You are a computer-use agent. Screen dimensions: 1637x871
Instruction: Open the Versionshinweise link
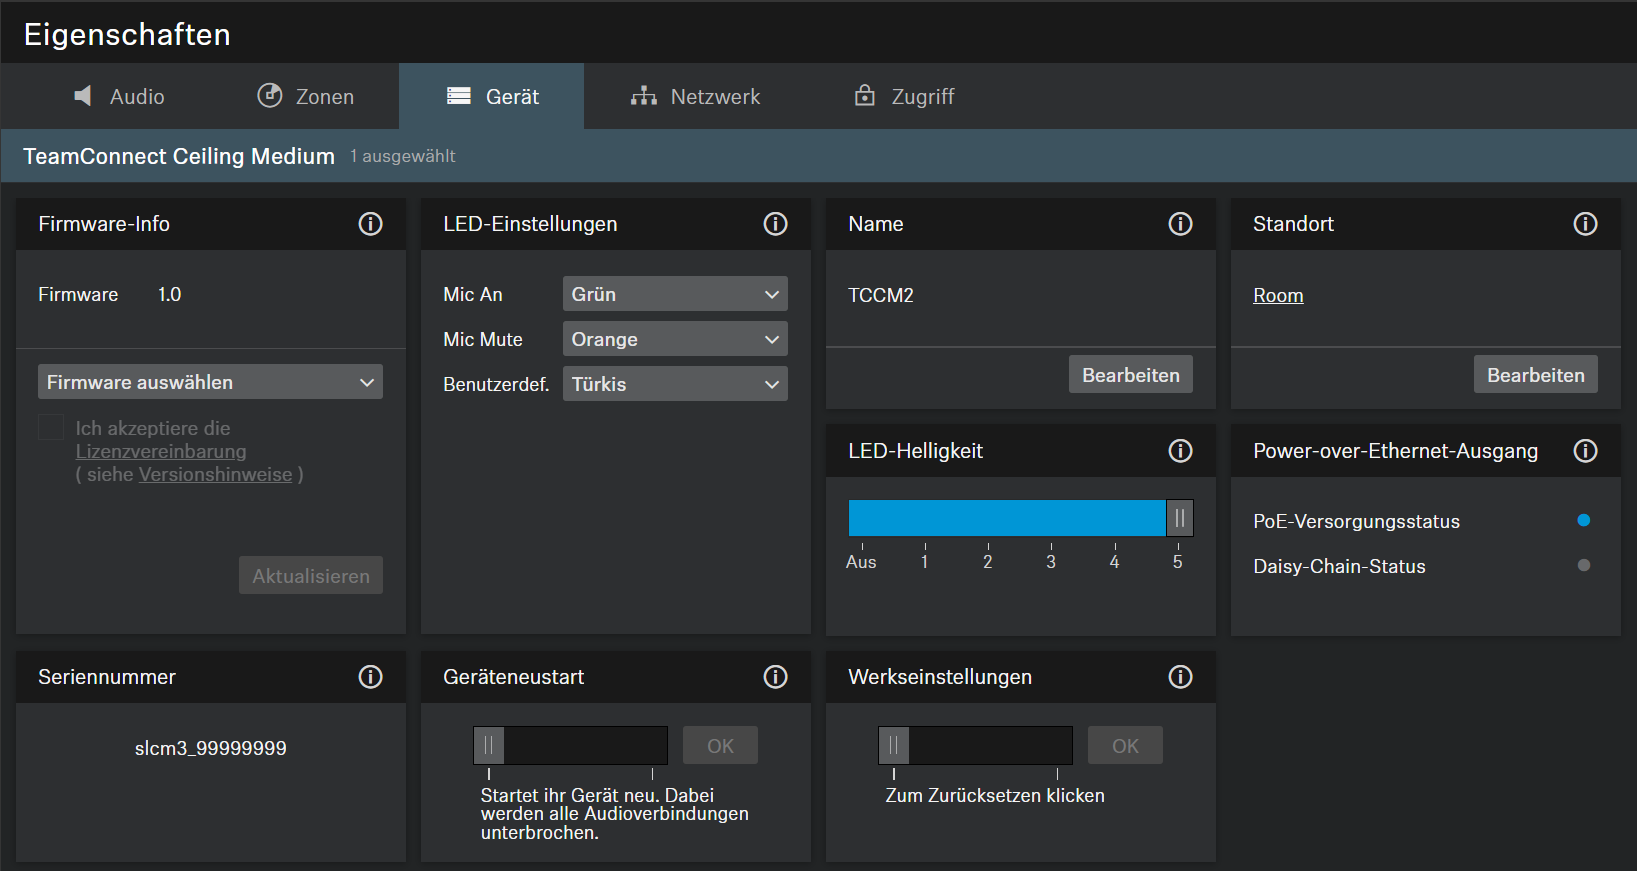tap(215, 475)
